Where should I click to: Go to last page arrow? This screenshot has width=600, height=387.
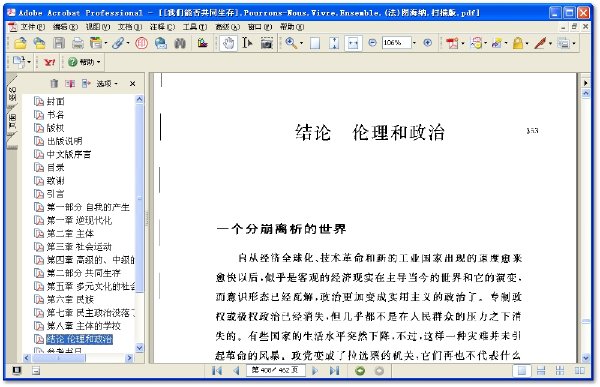[x=334, y=371]
